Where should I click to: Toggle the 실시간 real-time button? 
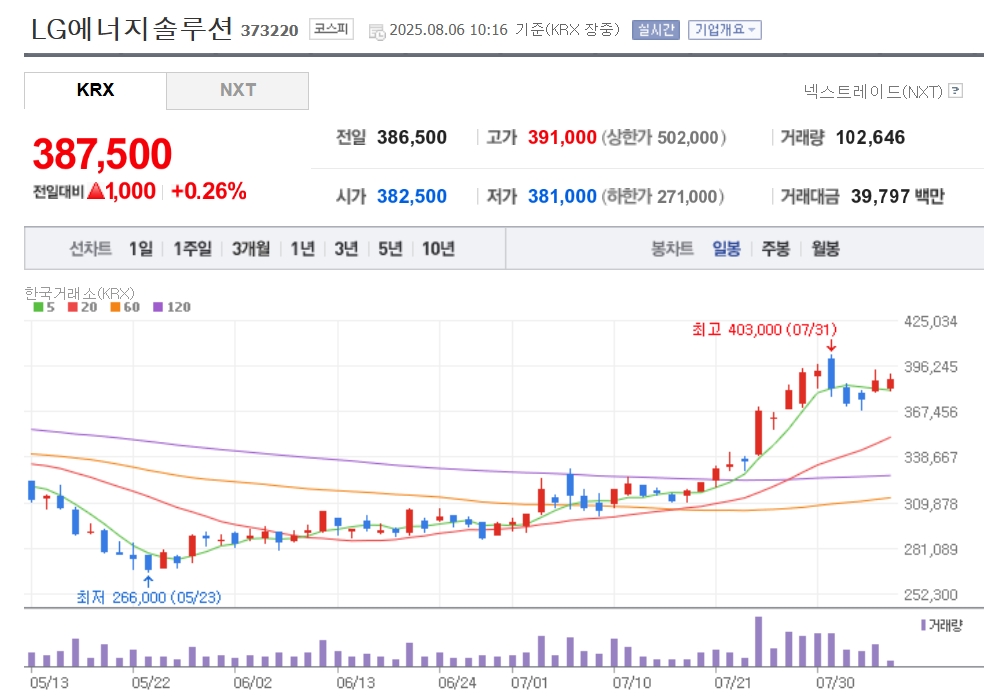pos(656,29)
